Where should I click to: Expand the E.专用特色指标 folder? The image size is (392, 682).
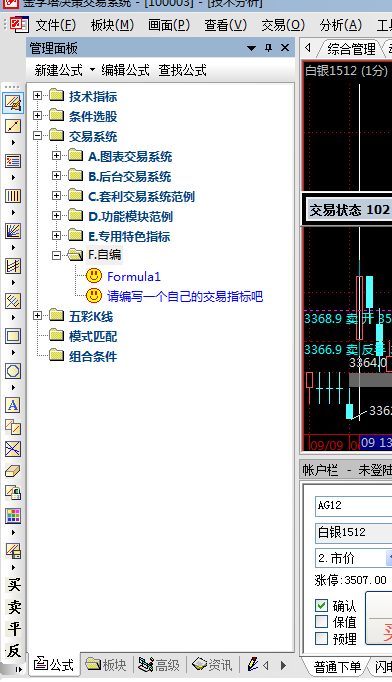pos(57,236)
